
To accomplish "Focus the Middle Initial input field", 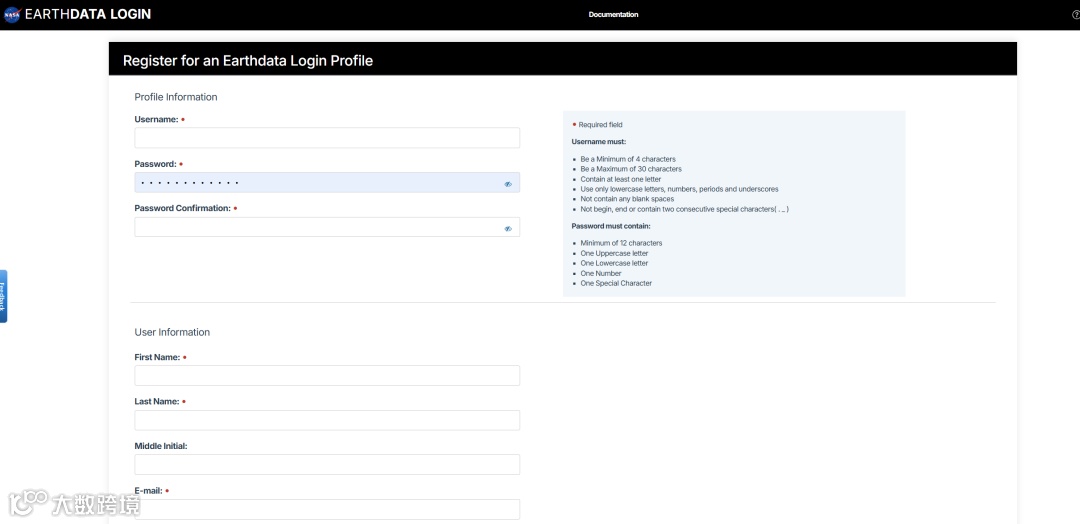I will click(x=327, y=464).
